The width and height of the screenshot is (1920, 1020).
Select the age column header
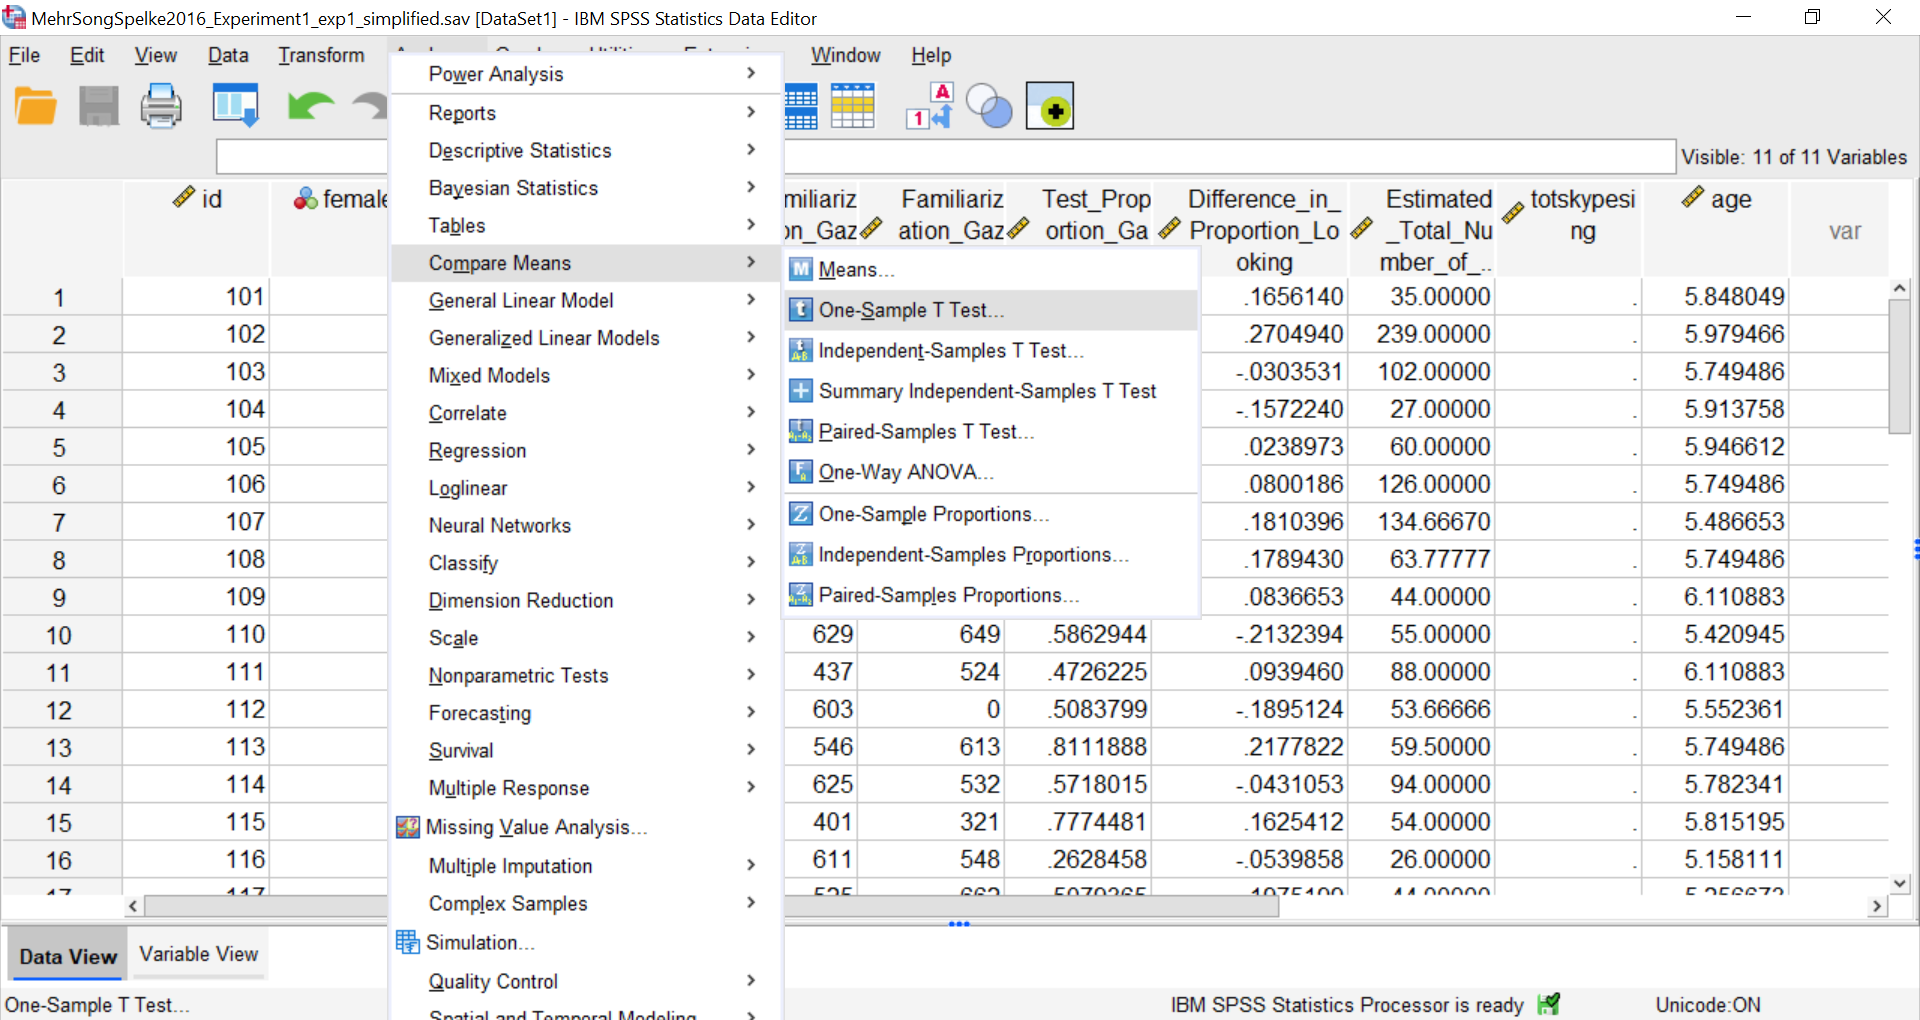(x=1716, y=229)
